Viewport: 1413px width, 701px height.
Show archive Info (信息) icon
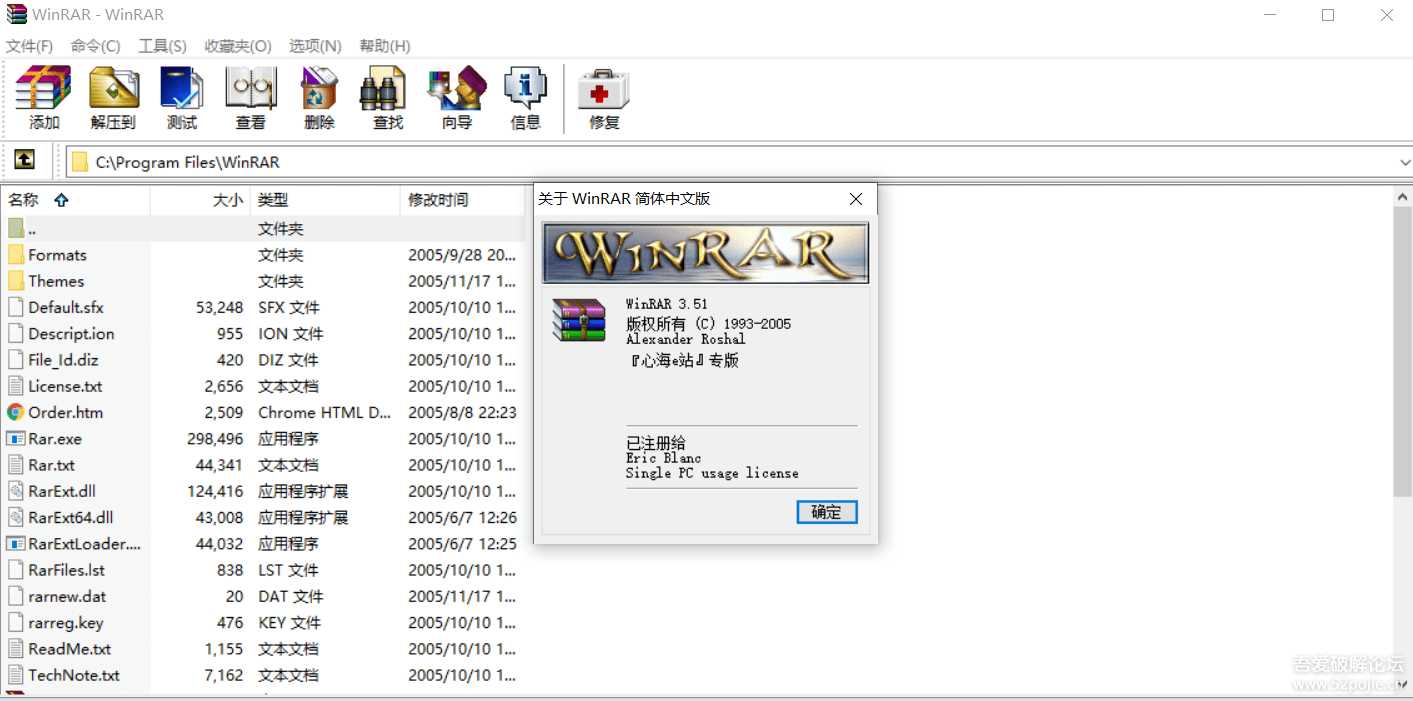click(x=525, y=98)
